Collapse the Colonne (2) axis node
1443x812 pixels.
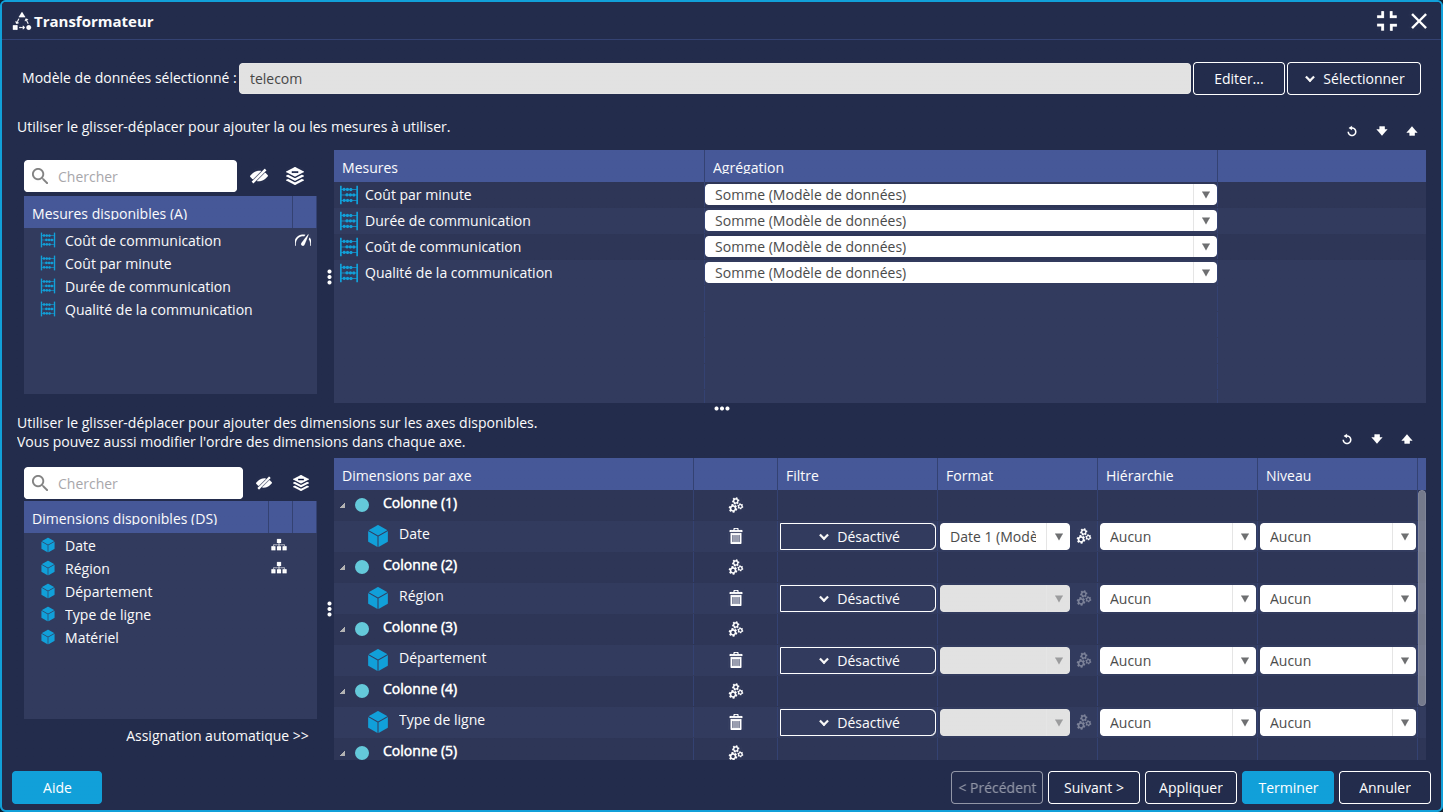pyautogui.click(x=344, y=566)
